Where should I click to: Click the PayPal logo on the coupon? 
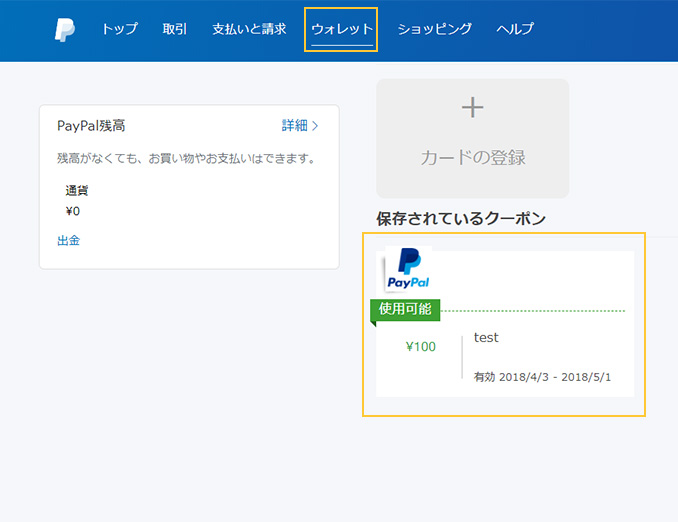point(408,269)
